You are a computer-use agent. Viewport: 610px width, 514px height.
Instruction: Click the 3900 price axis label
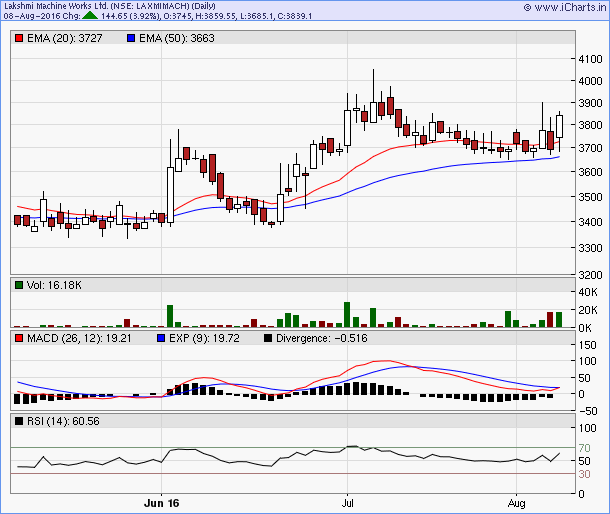tap(590, 103)
